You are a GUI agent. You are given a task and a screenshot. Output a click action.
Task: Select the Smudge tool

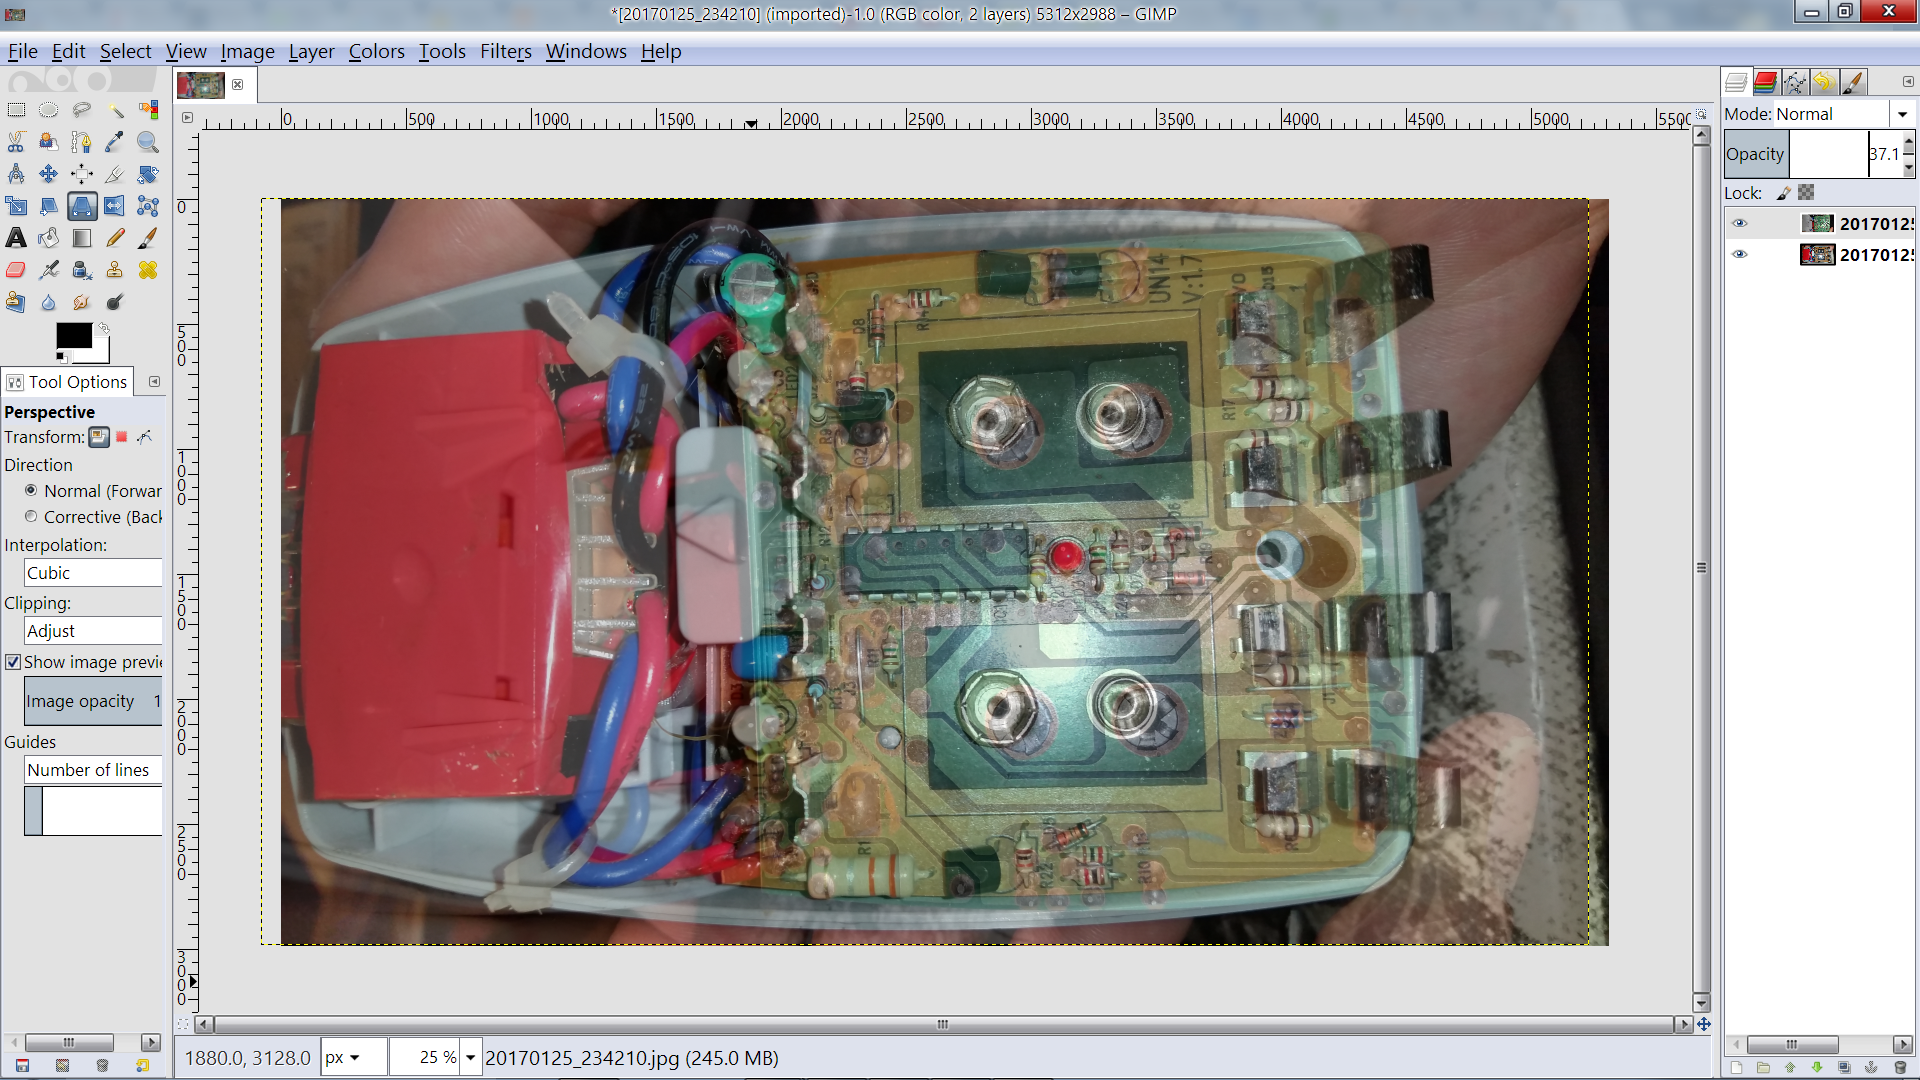(82, 302)
